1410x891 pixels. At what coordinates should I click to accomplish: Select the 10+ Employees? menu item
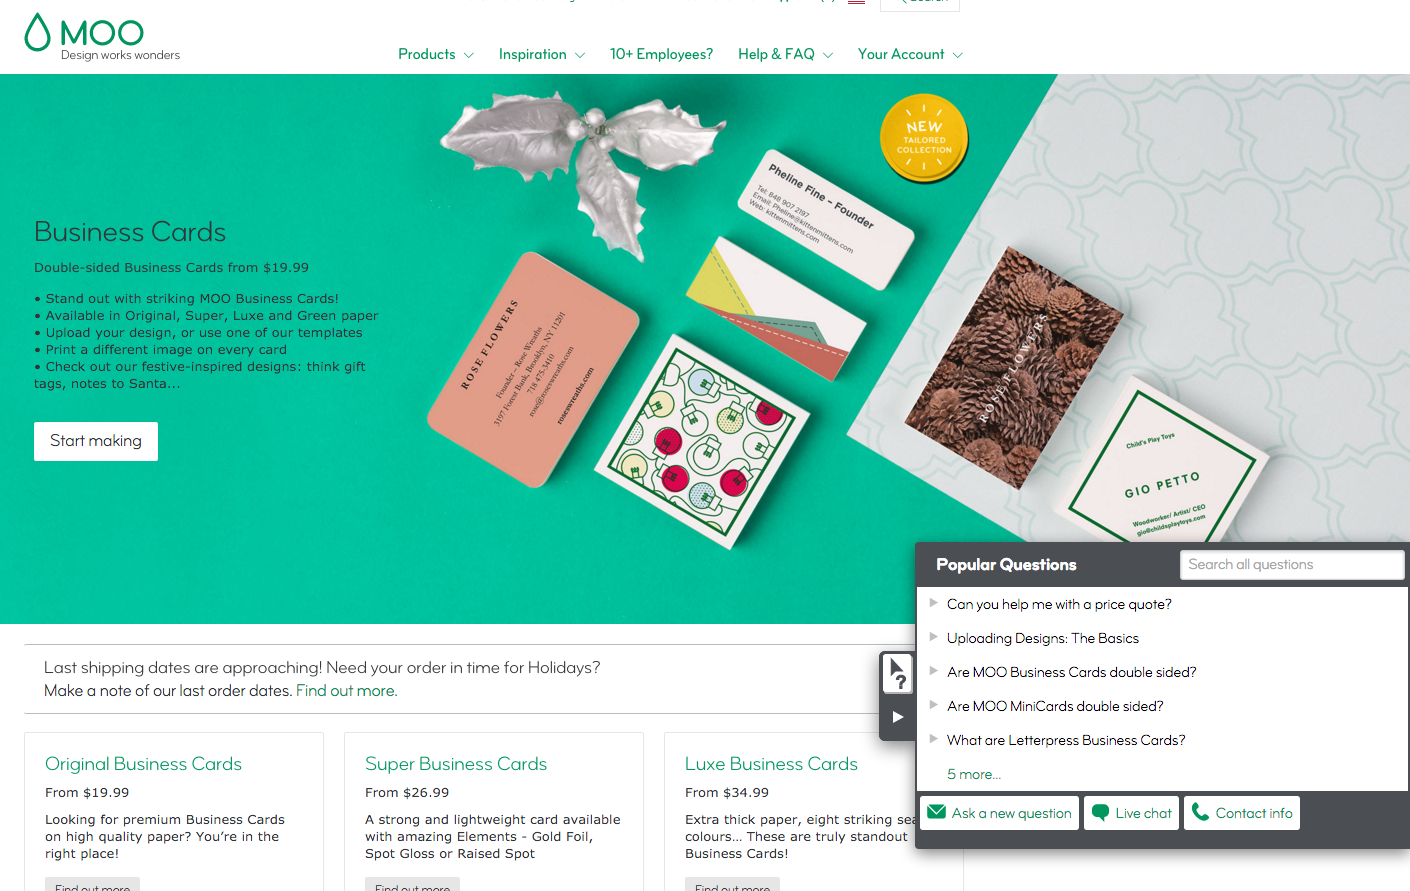[x=661, y=54]
